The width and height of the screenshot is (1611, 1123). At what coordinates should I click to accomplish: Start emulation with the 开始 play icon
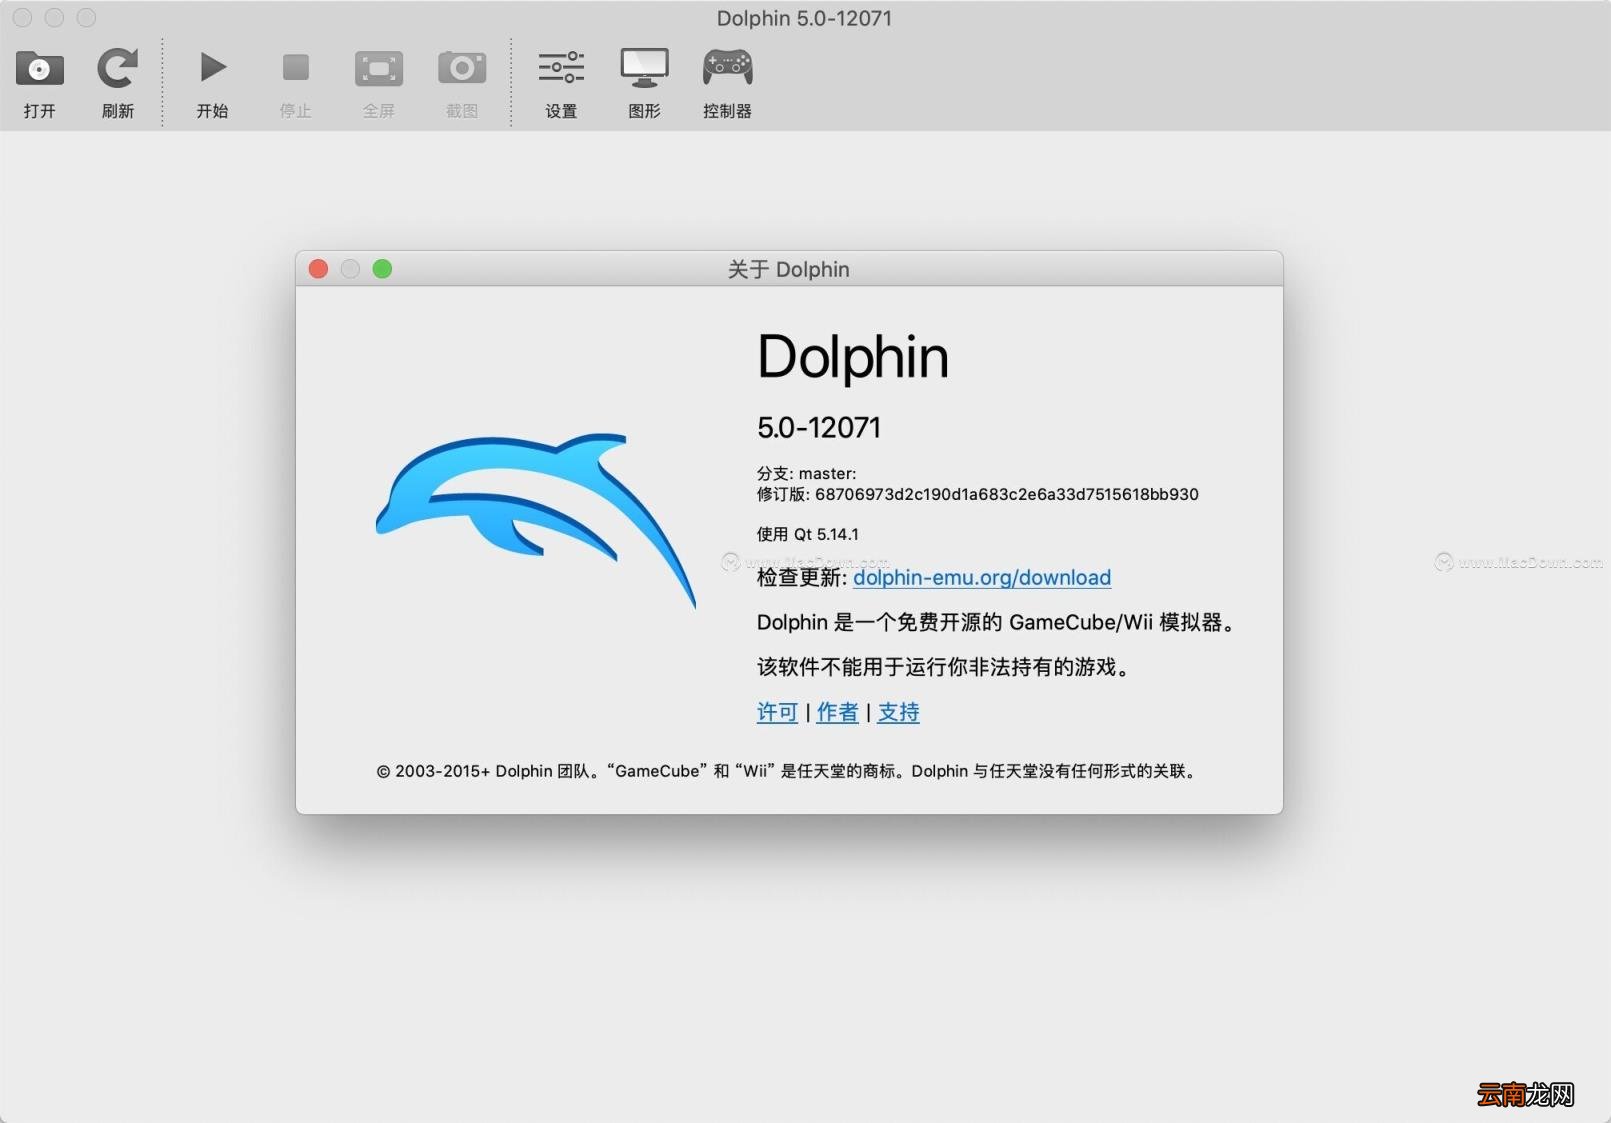coord(212,68)
